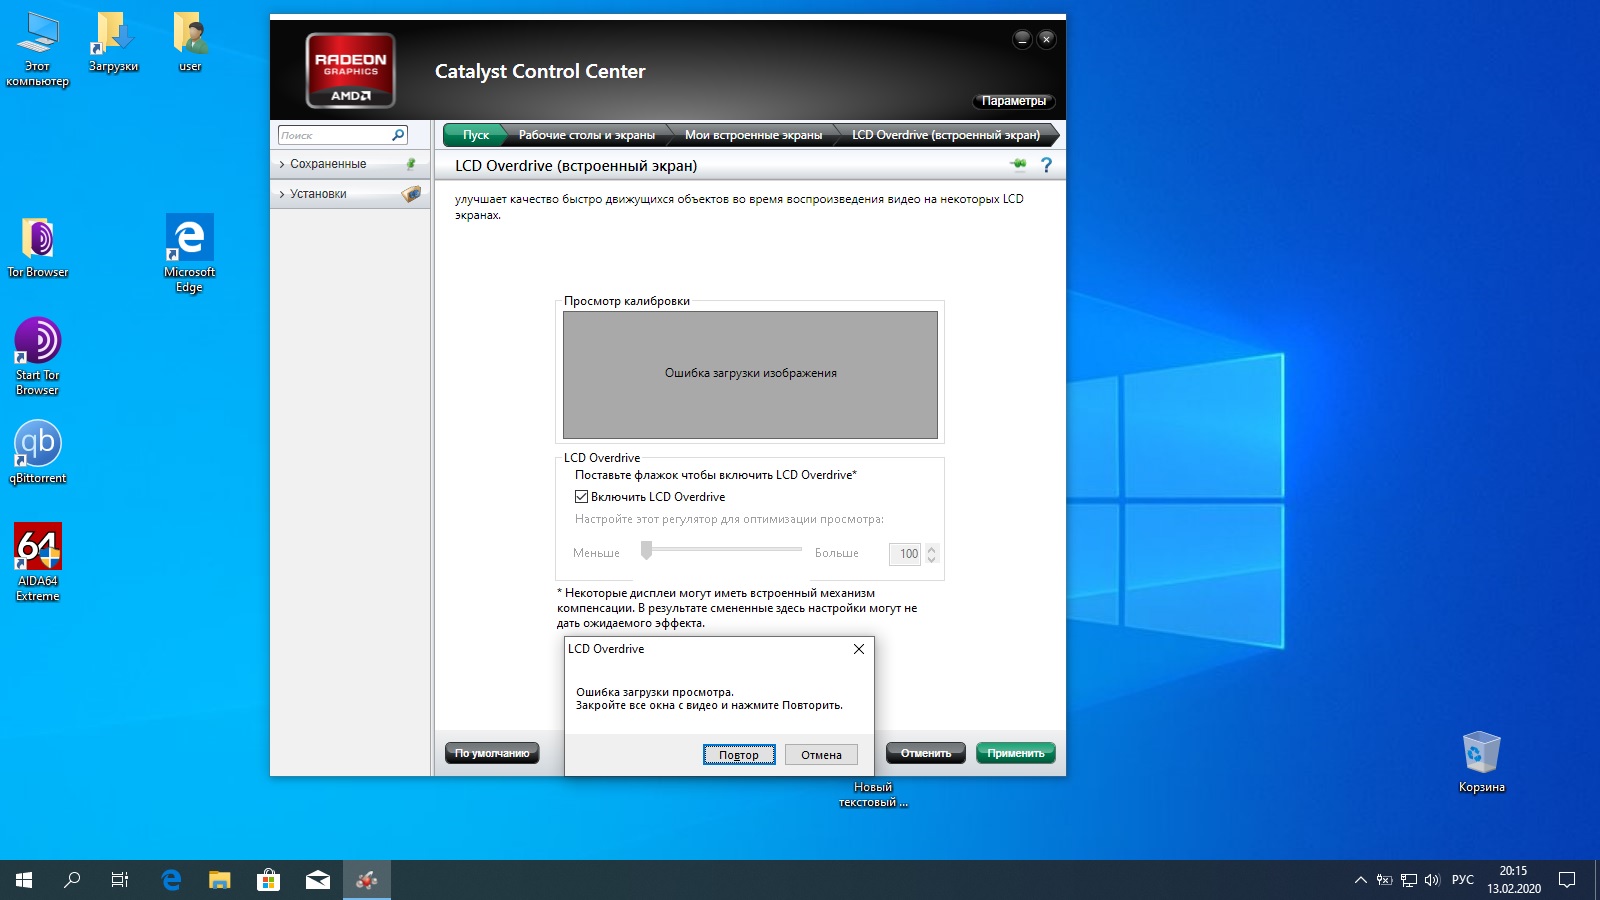This screenshot has height=900, width=1600.
Task: Open taskbar search
Action: 72,880
